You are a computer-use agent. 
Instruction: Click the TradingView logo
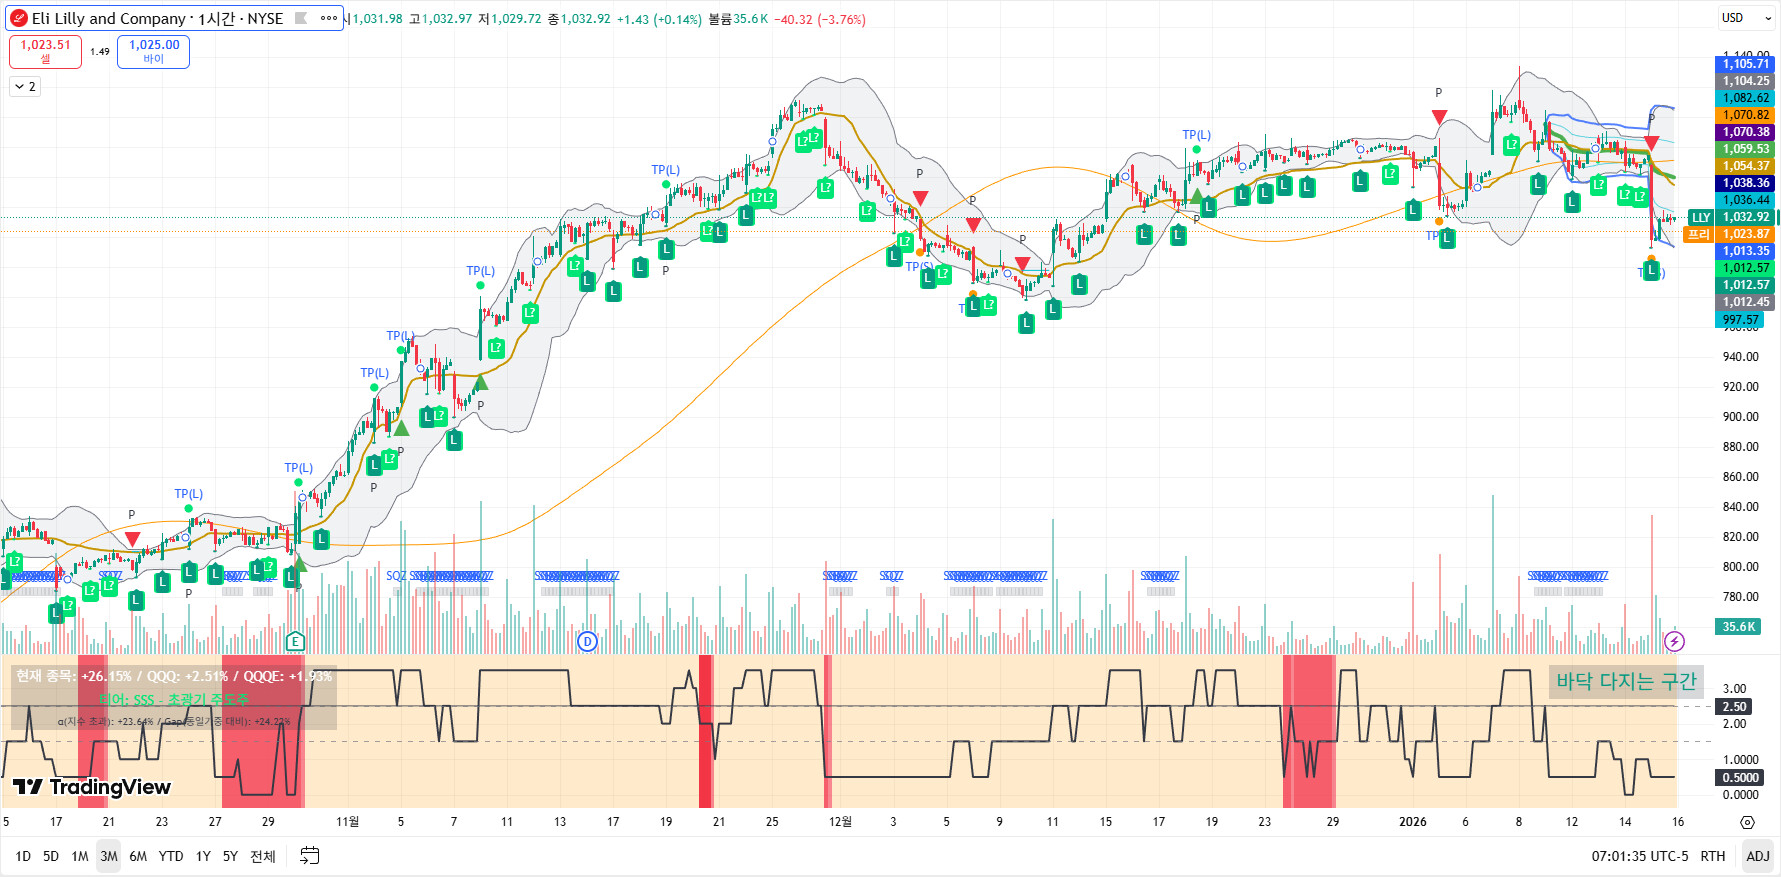point(92,787)
